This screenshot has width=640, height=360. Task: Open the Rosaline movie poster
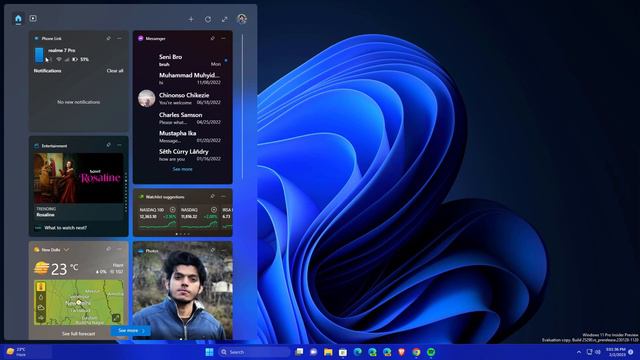(x=78, y=178)
